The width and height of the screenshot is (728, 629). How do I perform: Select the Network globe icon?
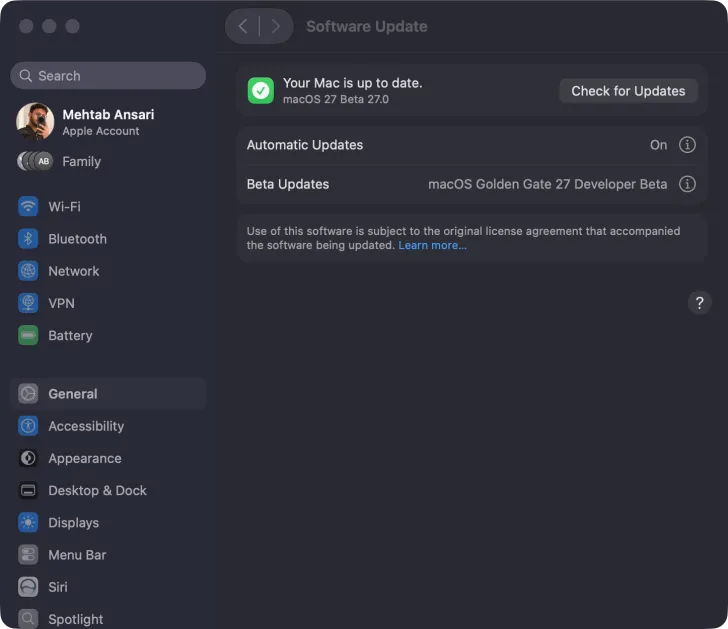coord(28,271)
